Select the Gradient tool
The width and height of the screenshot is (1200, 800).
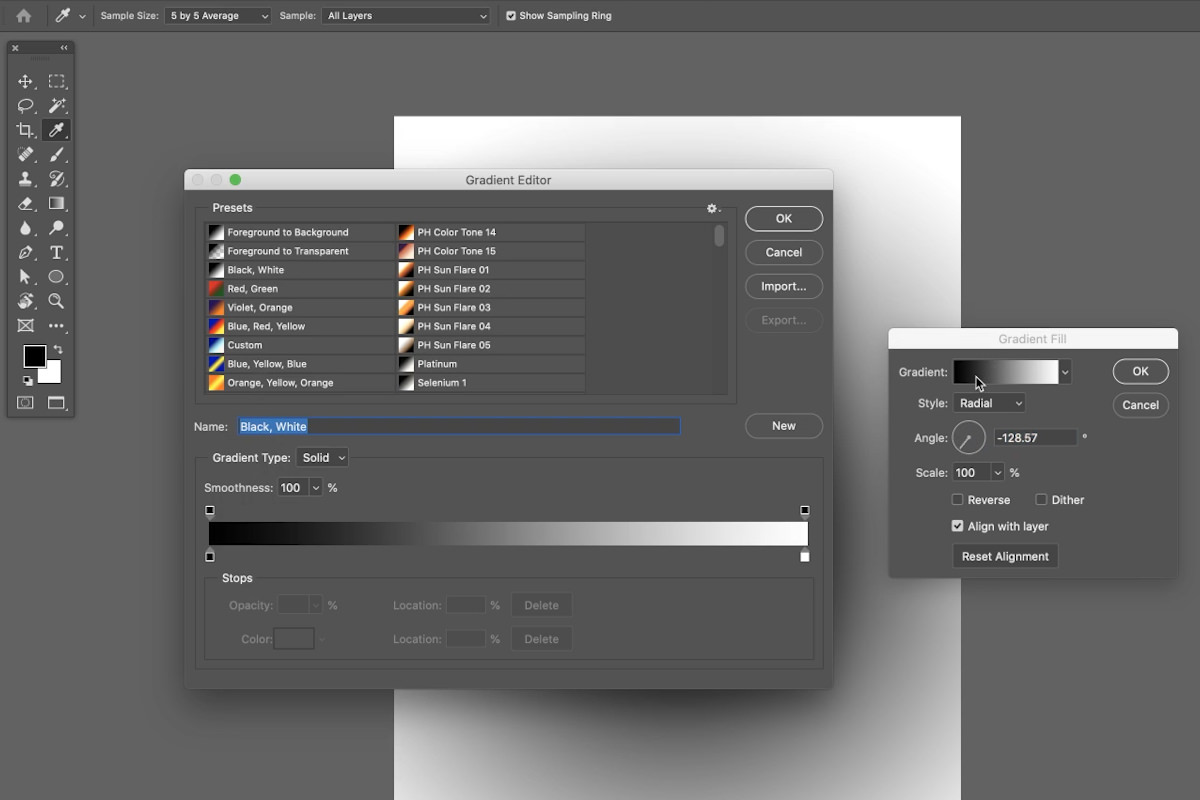[57, 204]
